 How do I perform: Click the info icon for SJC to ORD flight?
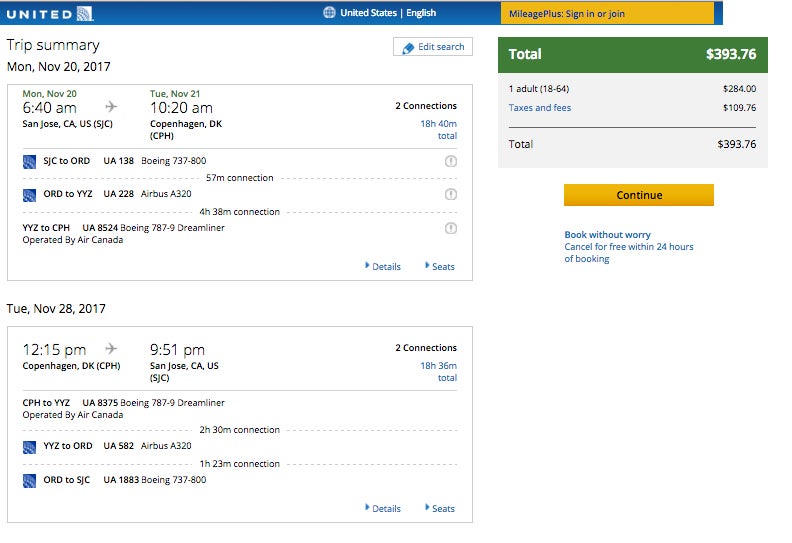coord(451,161)
